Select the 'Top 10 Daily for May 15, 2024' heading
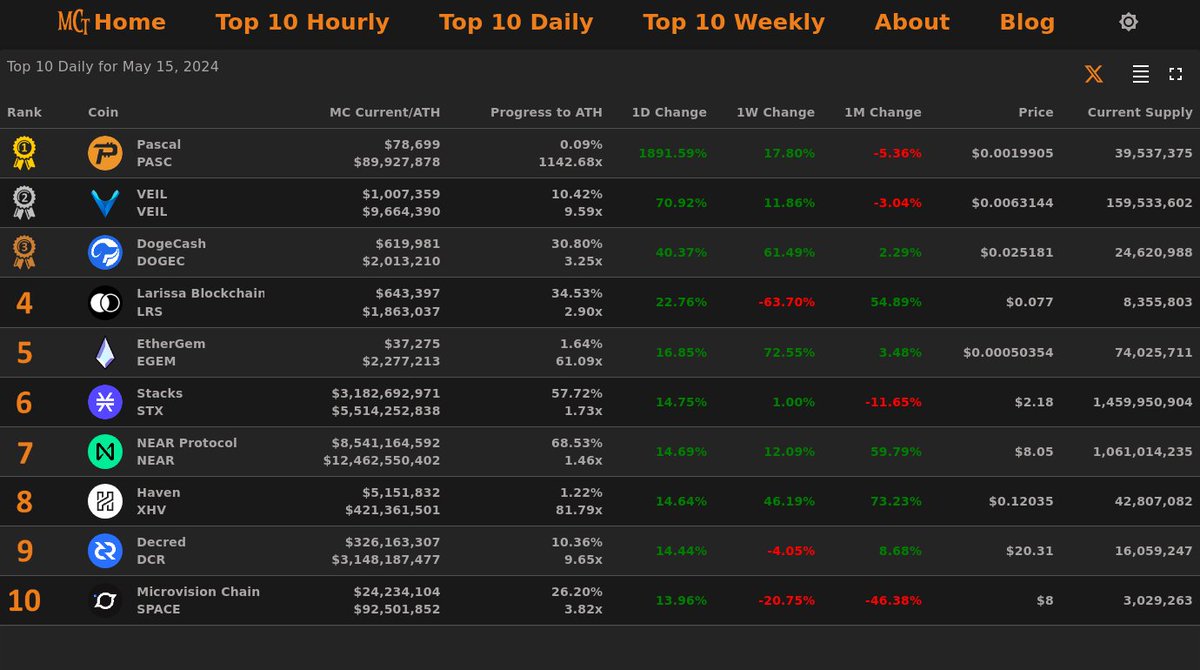 (x=113, y=67)
